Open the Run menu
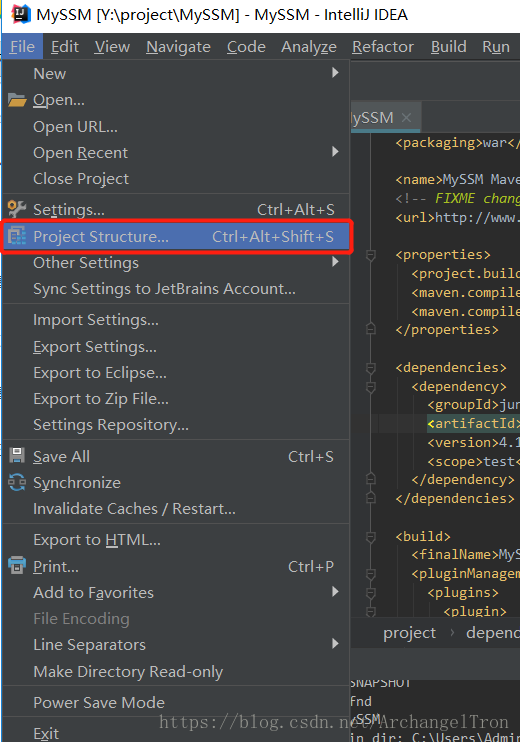The image size is (520, 742). pyautogui.click(x=496, y=46)
